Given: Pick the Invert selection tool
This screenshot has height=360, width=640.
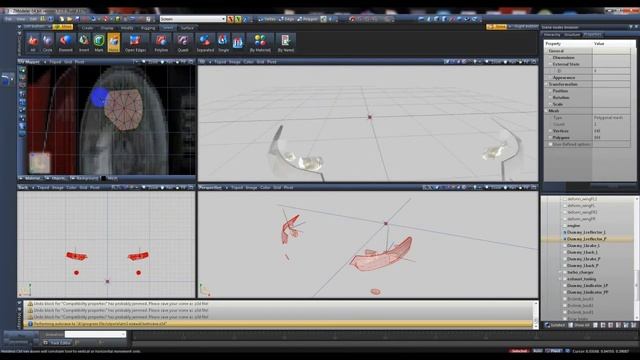Looking at the screenshot, I should coord(84,43).
